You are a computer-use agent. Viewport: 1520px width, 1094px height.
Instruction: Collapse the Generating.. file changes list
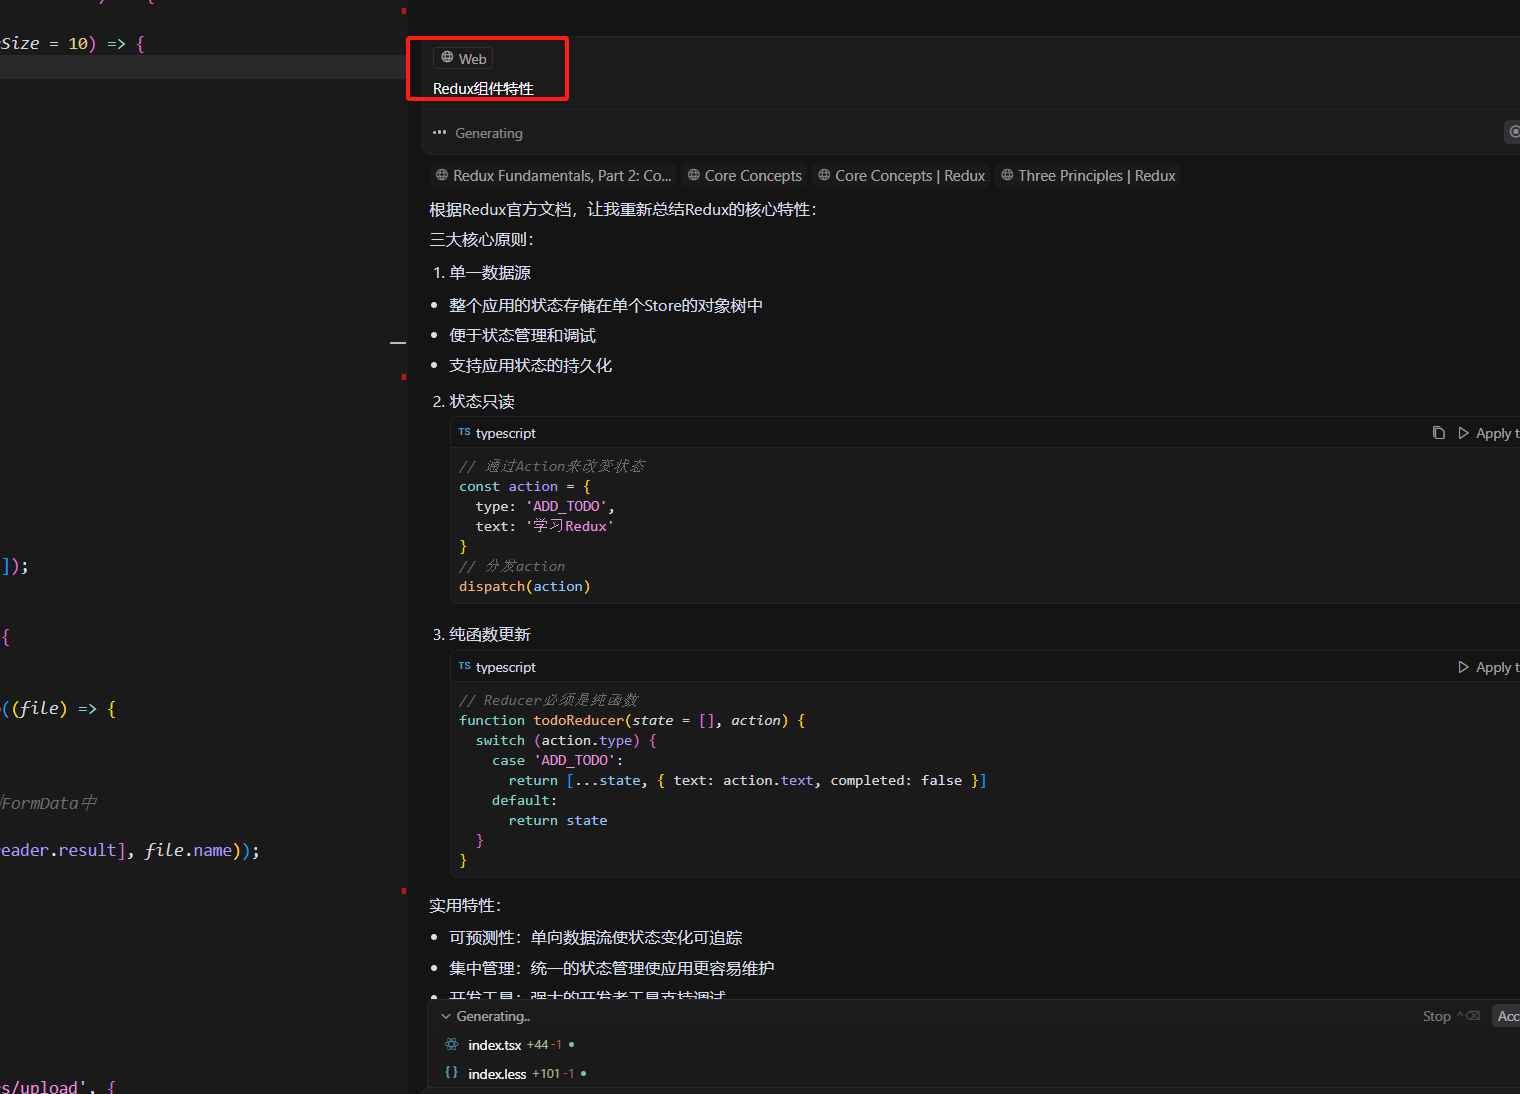pyautogui.click(x=446, y=1016)
